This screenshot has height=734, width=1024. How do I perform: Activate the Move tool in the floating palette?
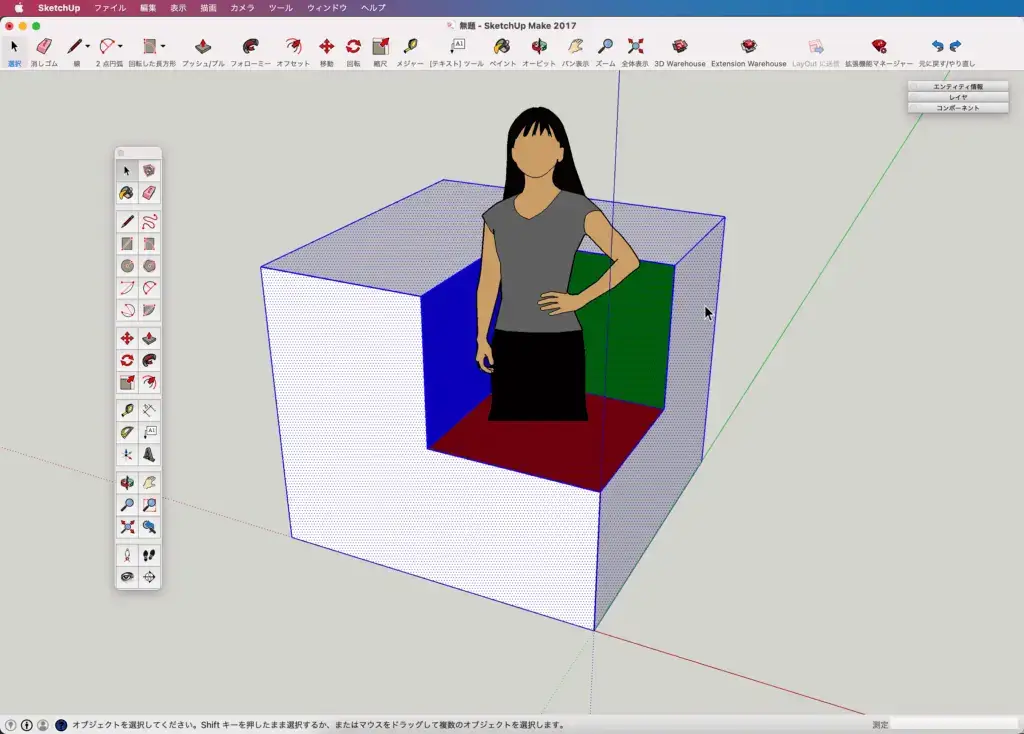[x=127, y=338]
